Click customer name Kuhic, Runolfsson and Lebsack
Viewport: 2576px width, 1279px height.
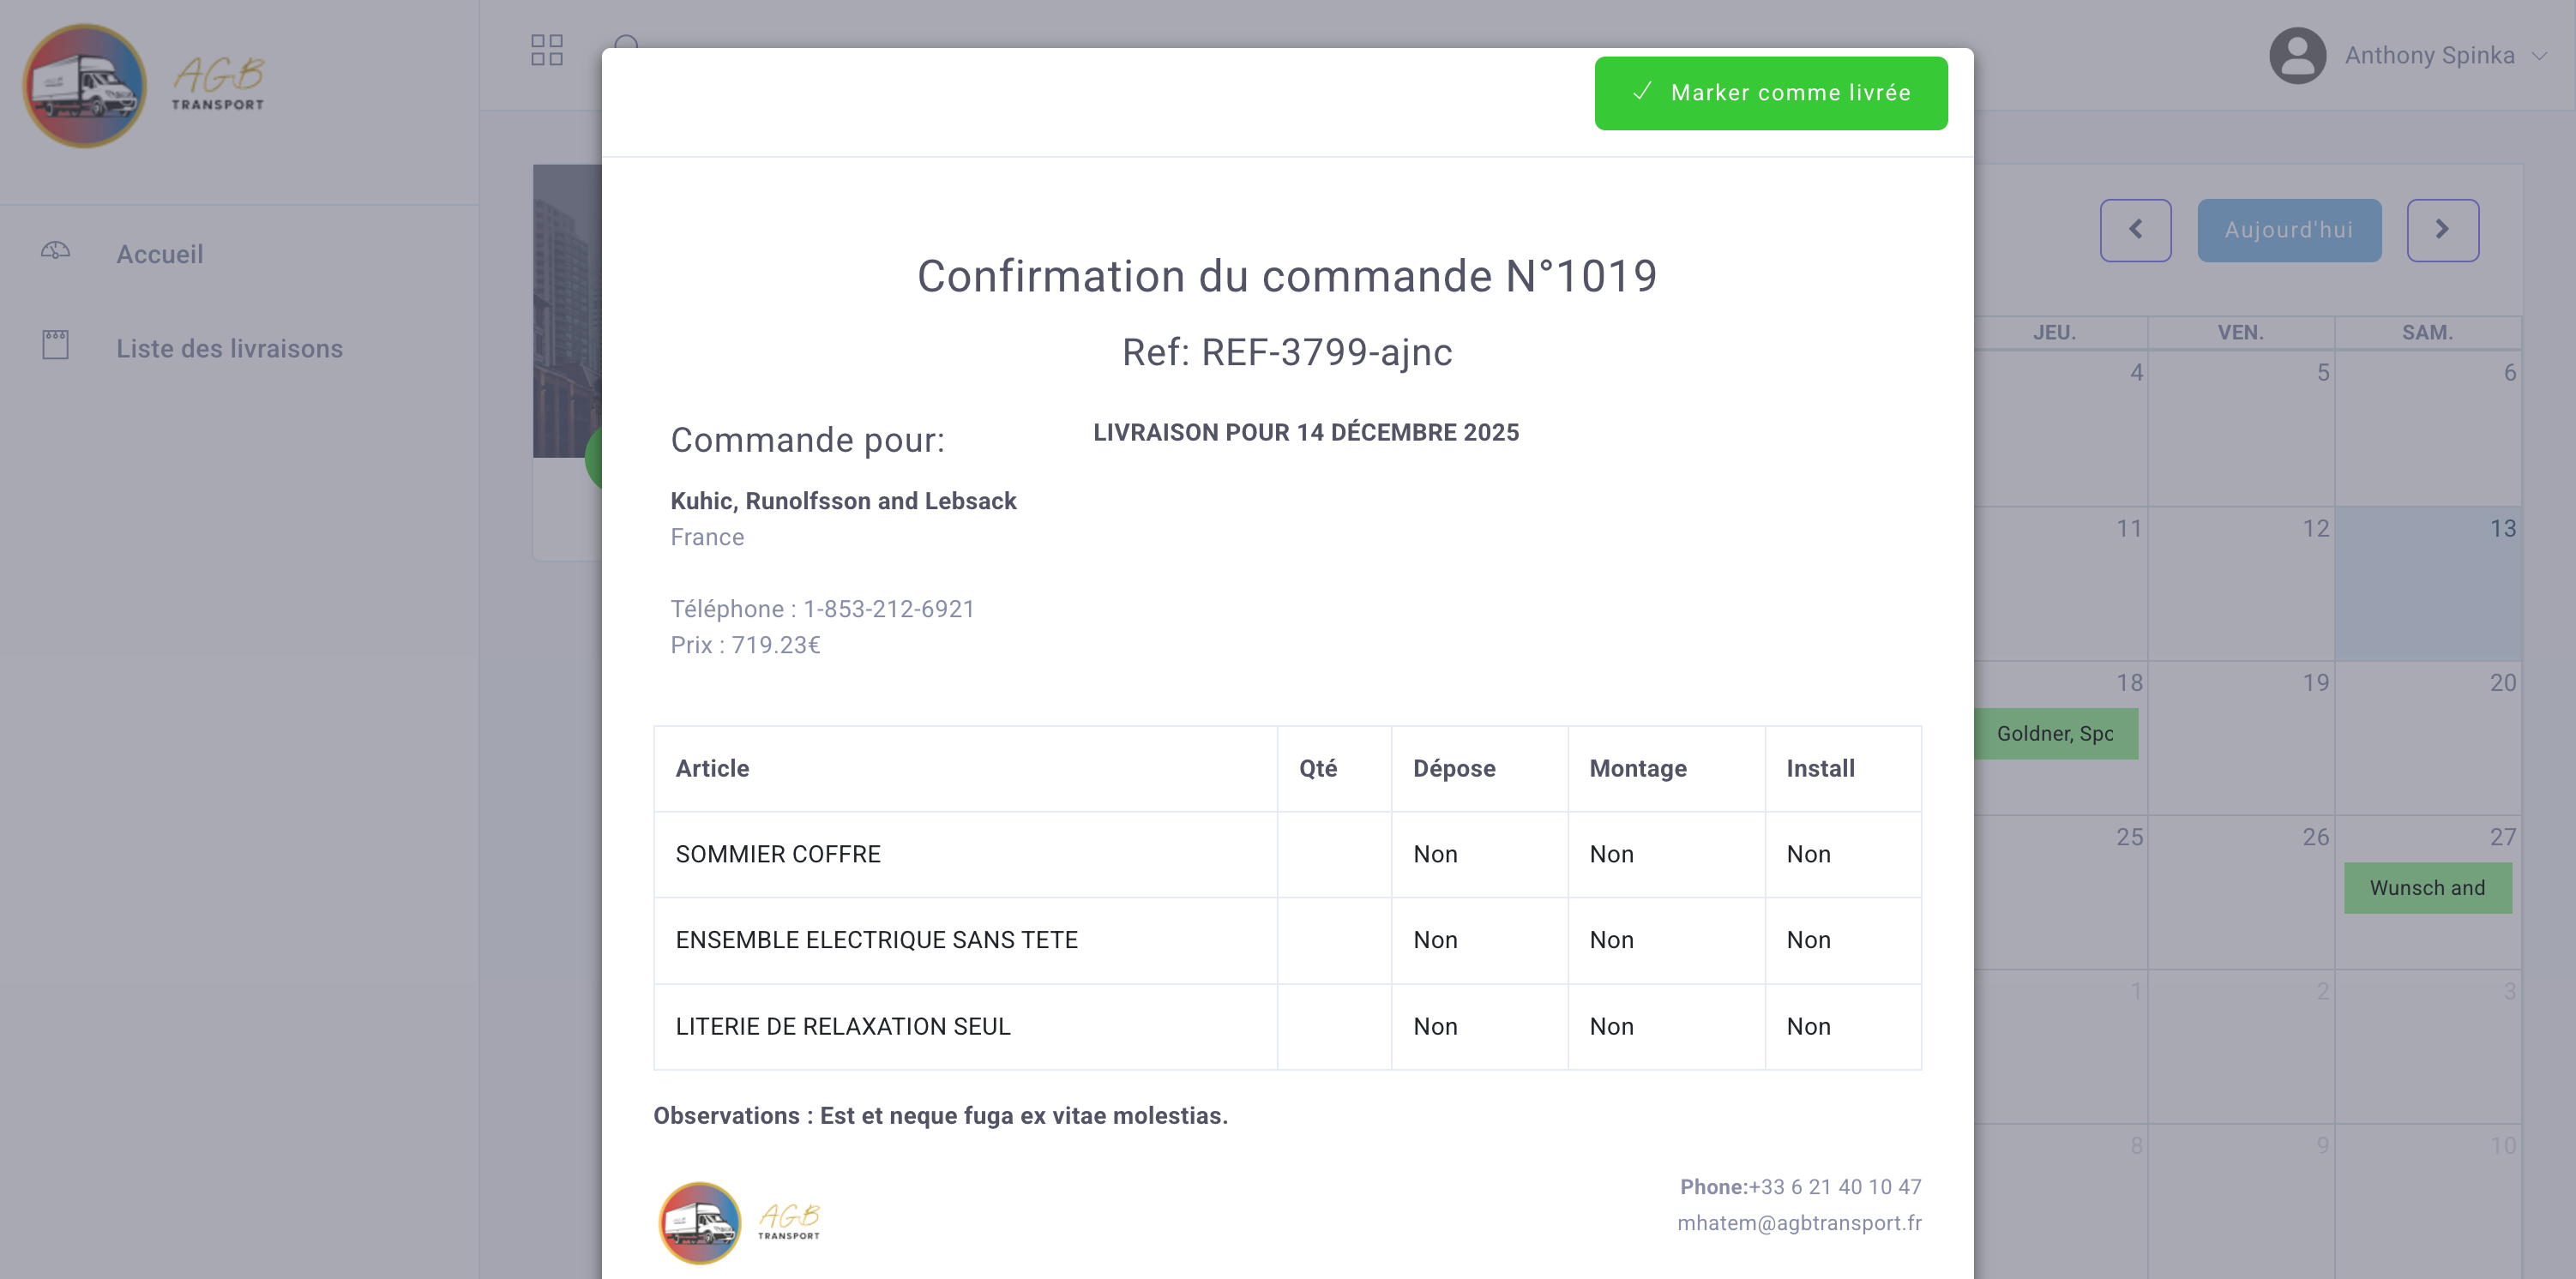coord(843,501)
